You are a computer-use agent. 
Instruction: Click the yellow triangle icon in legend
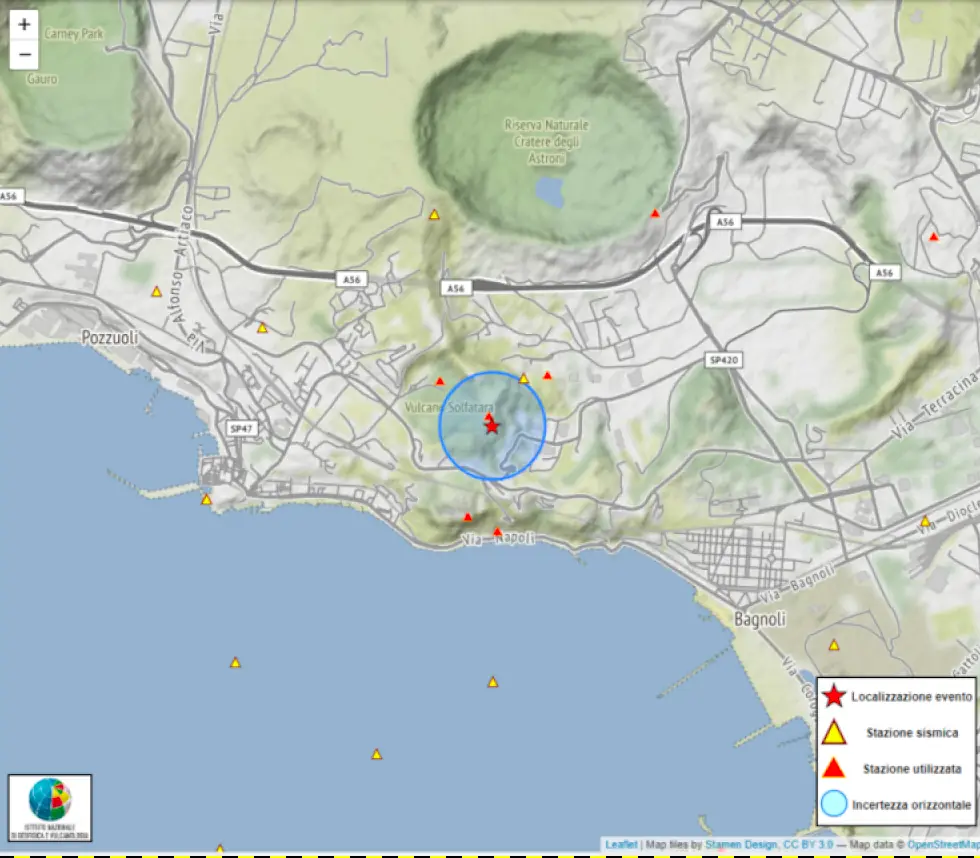pos(834,732)
